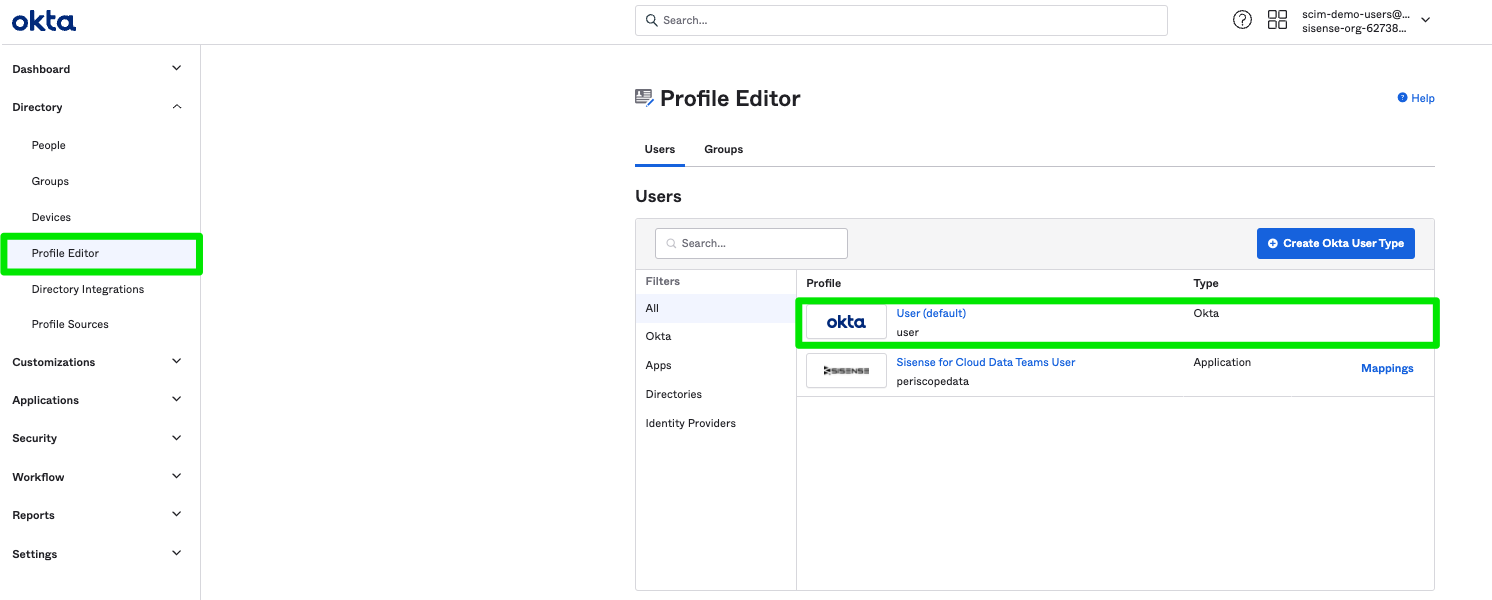Collapse the Directory menu chevron

click(x=177, y=106)
